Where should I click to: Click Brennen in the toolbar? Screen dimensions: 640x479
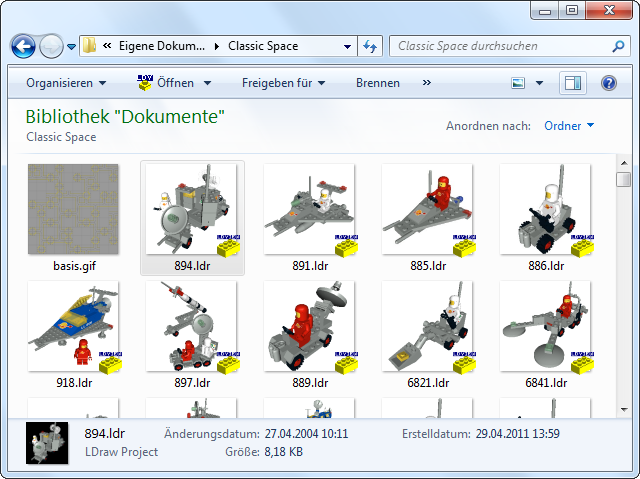[378, 83]
